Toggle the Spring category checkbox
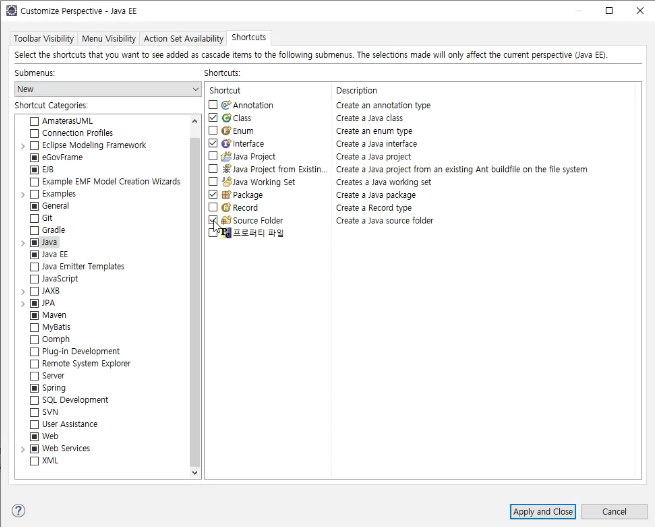 (35, 388)
